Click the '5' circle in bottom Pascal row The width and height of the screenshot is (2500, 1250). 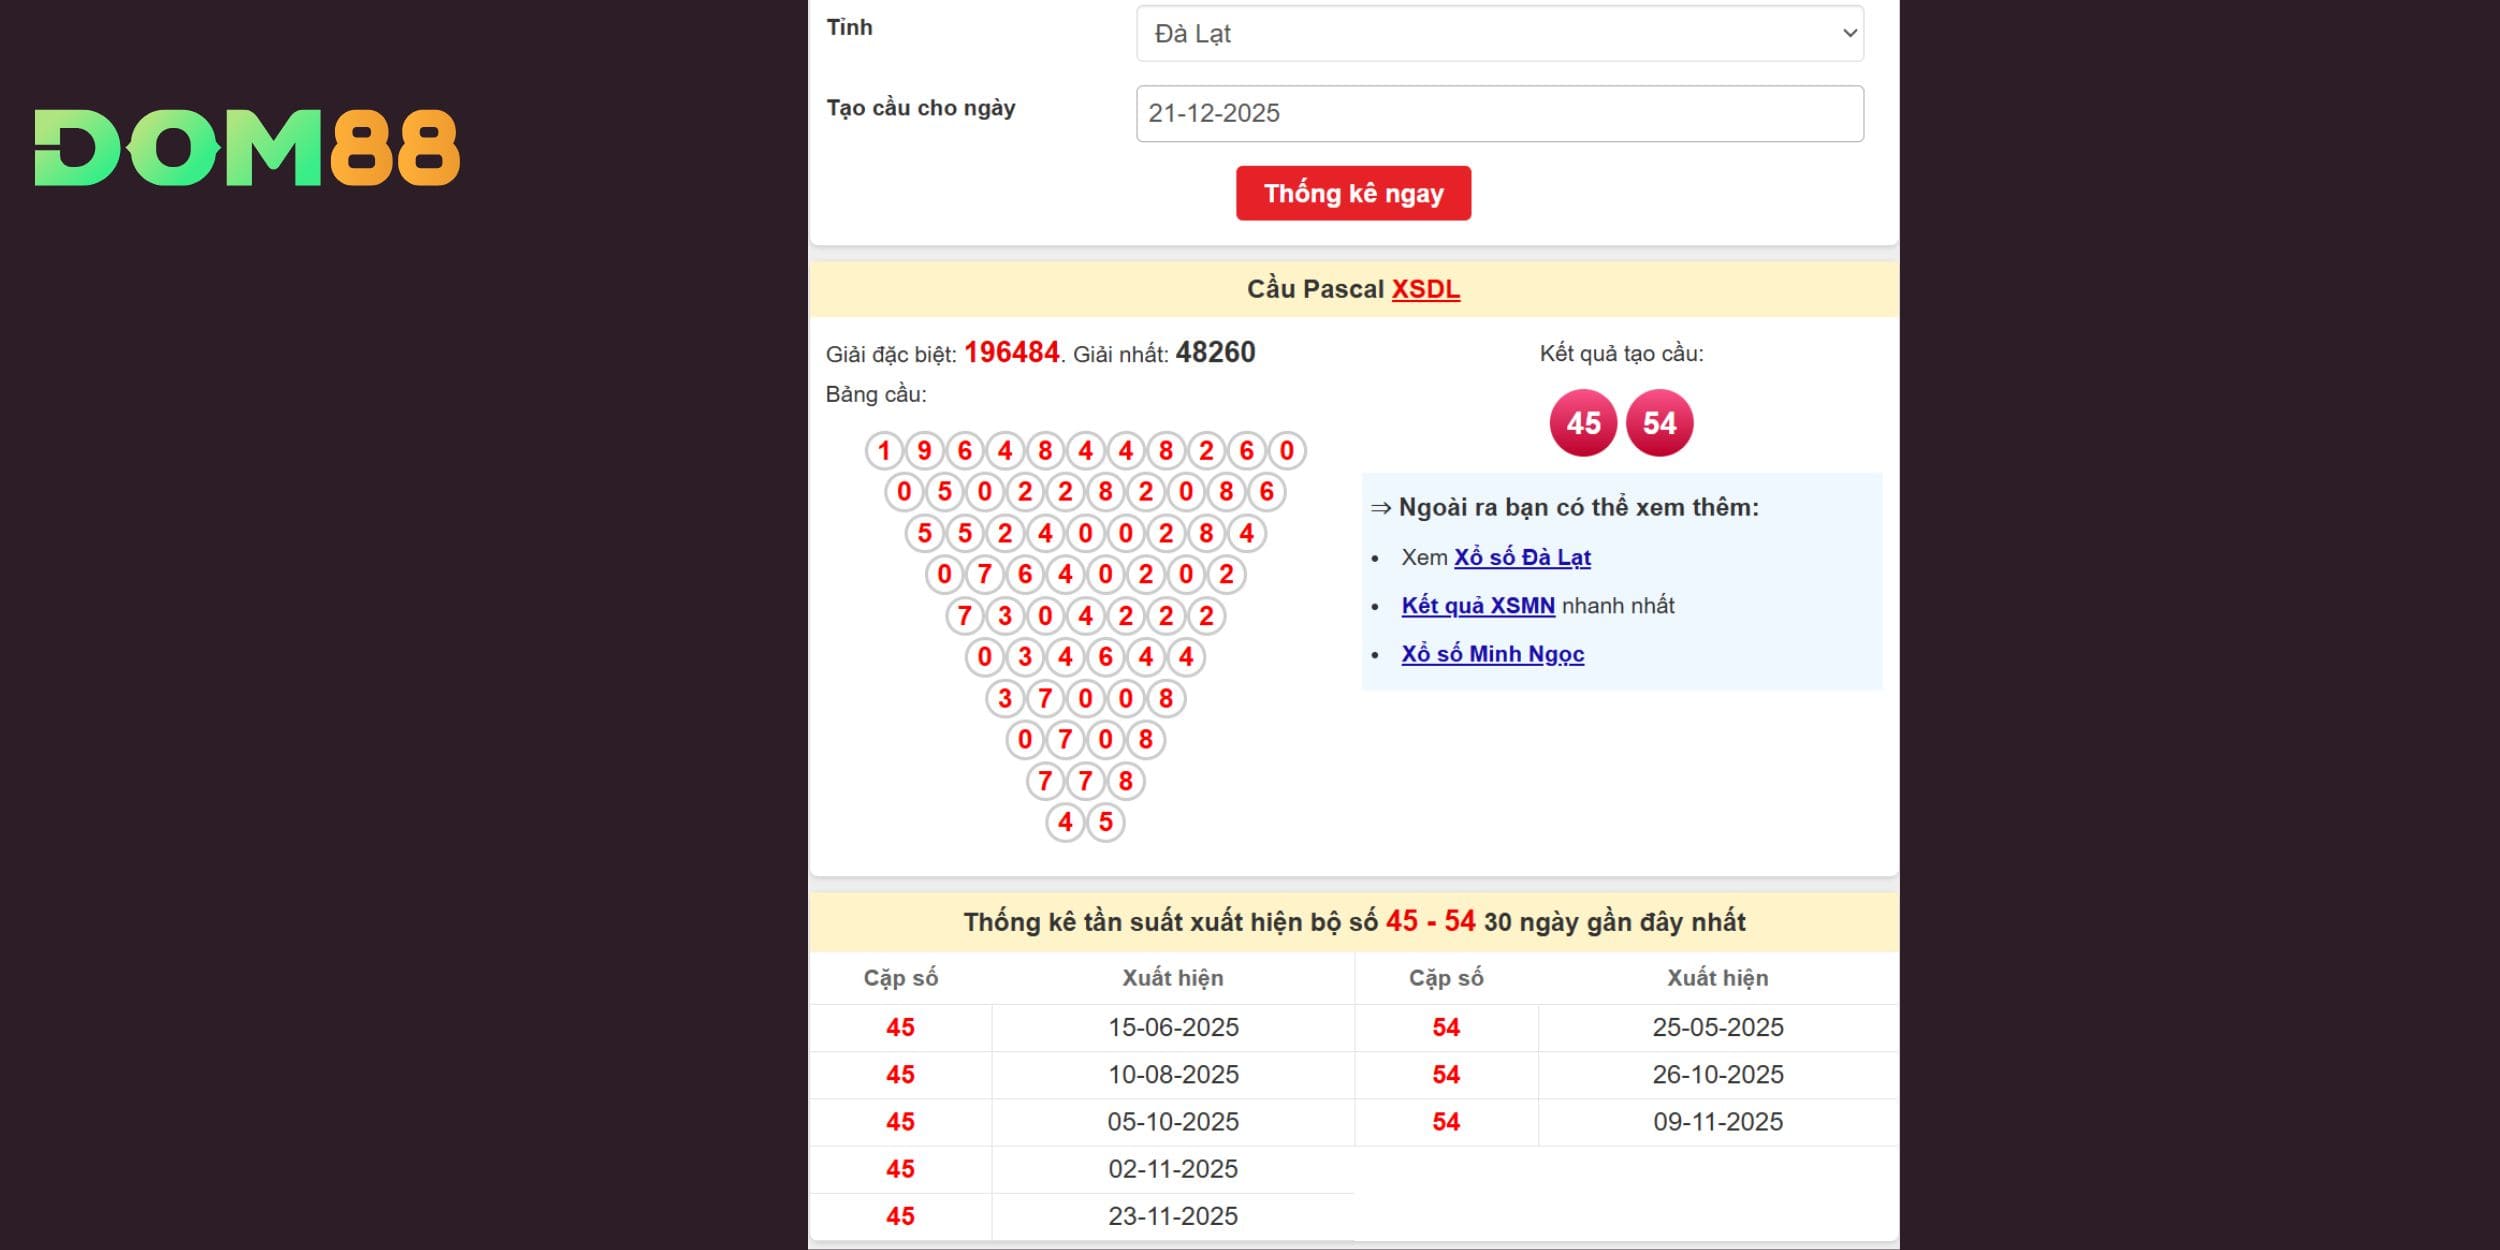tap(1105, 822)
